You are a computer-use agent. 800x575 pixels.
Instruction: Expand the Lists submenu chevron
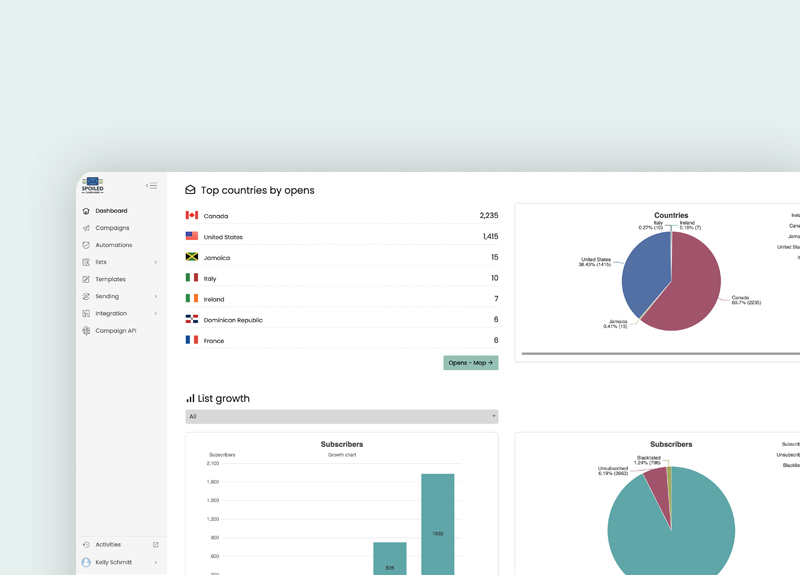coord(156,262)
